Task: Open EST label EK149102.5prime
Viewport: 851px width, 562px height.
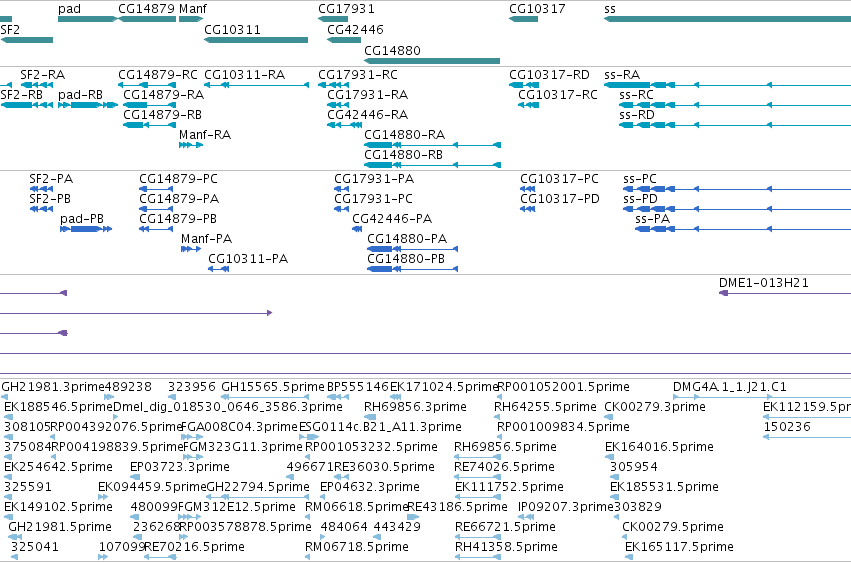Action: [x=58, y=507]
